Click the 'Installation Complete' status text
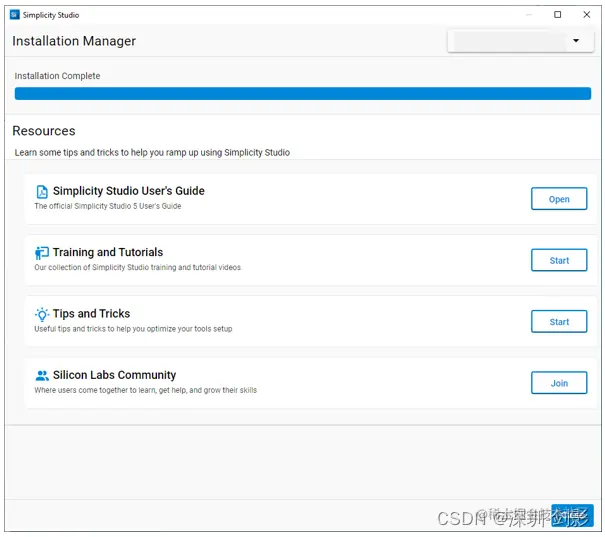605x537 pixels. tap(57, 76)
